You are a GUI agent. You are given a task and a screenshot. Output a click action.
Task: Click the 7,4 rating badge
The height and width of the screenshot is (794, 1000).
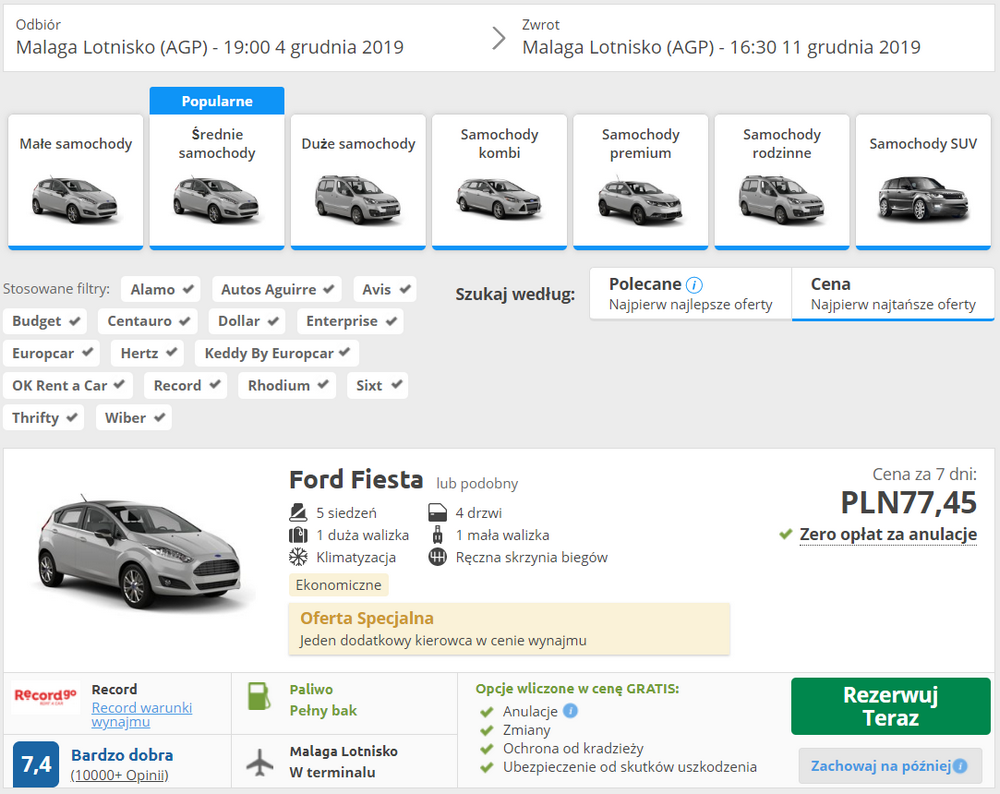click(36, 763)
